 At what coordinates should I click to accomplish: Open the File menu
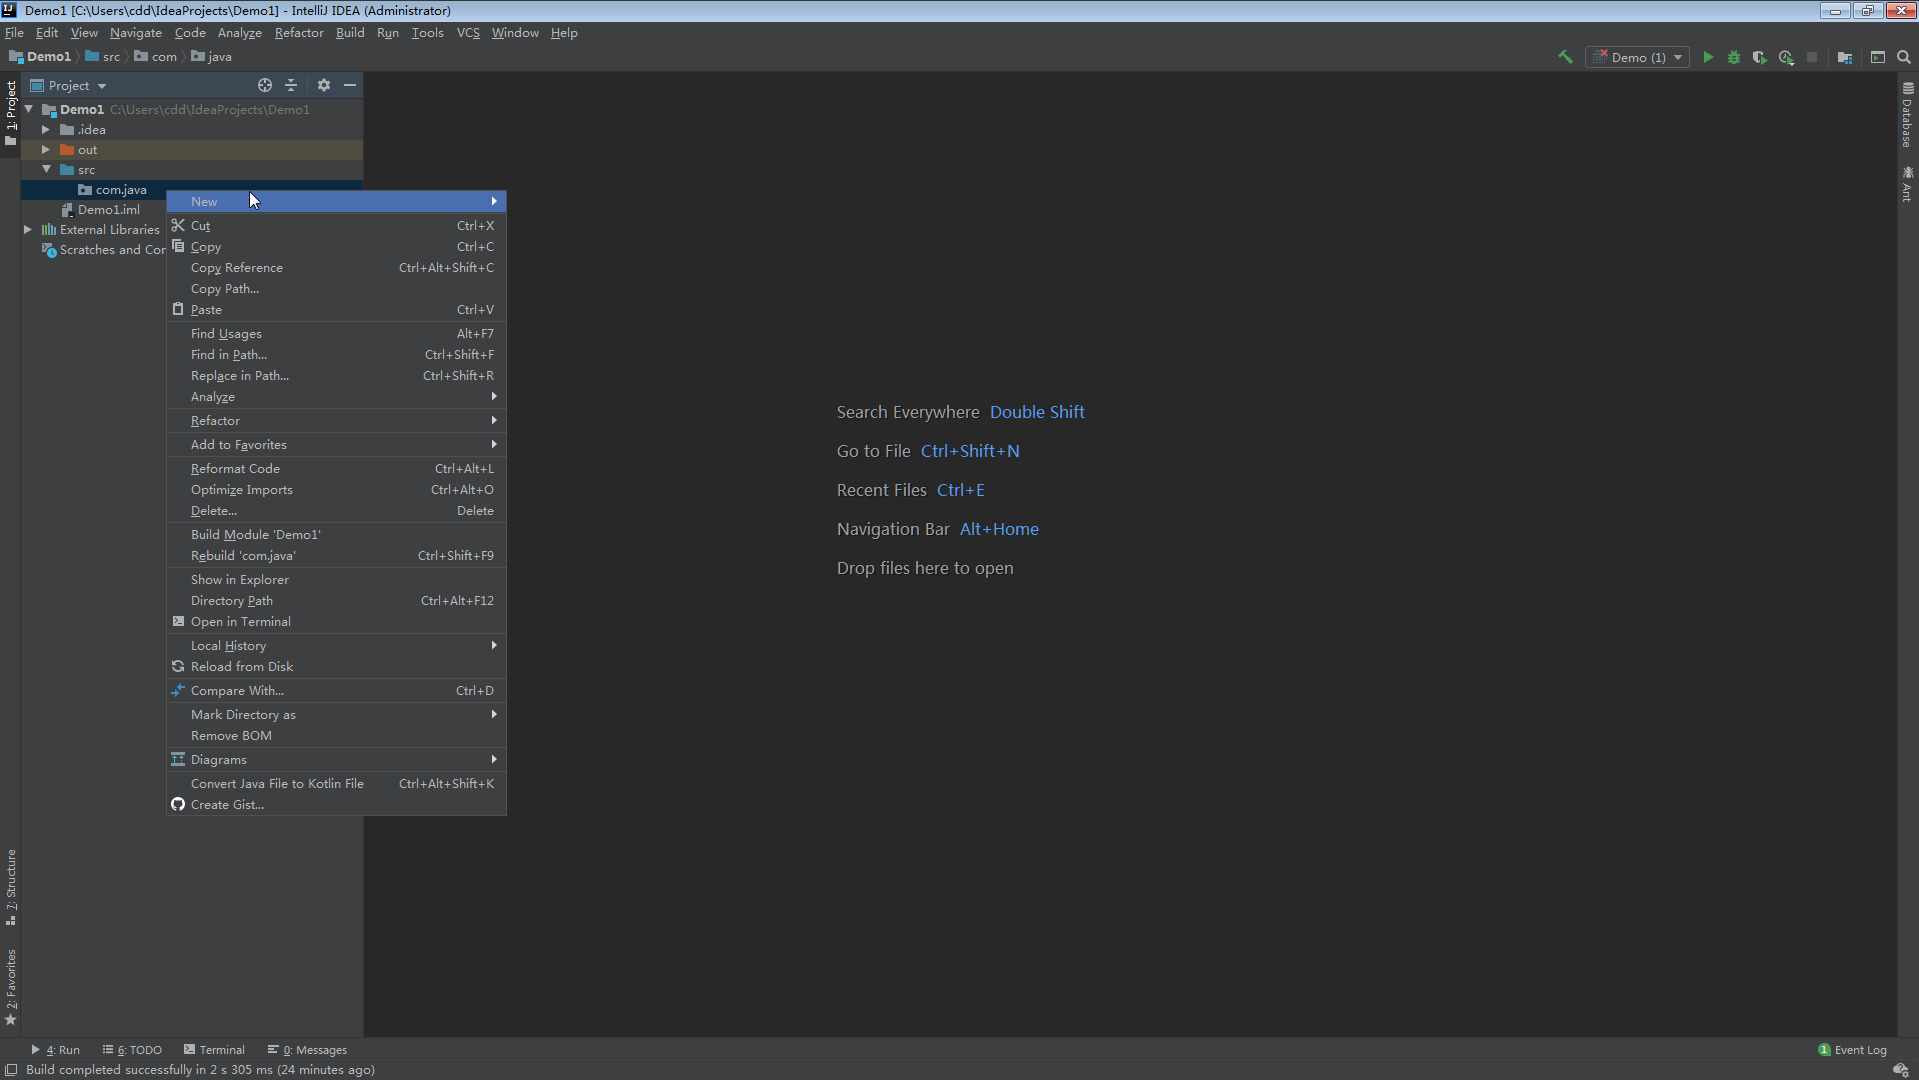pos(14,32)
